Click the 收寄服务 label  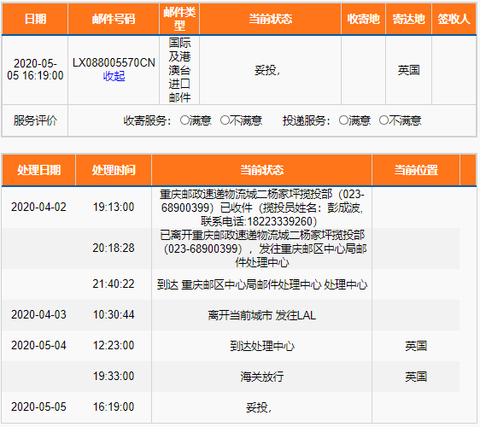[147, 120]
